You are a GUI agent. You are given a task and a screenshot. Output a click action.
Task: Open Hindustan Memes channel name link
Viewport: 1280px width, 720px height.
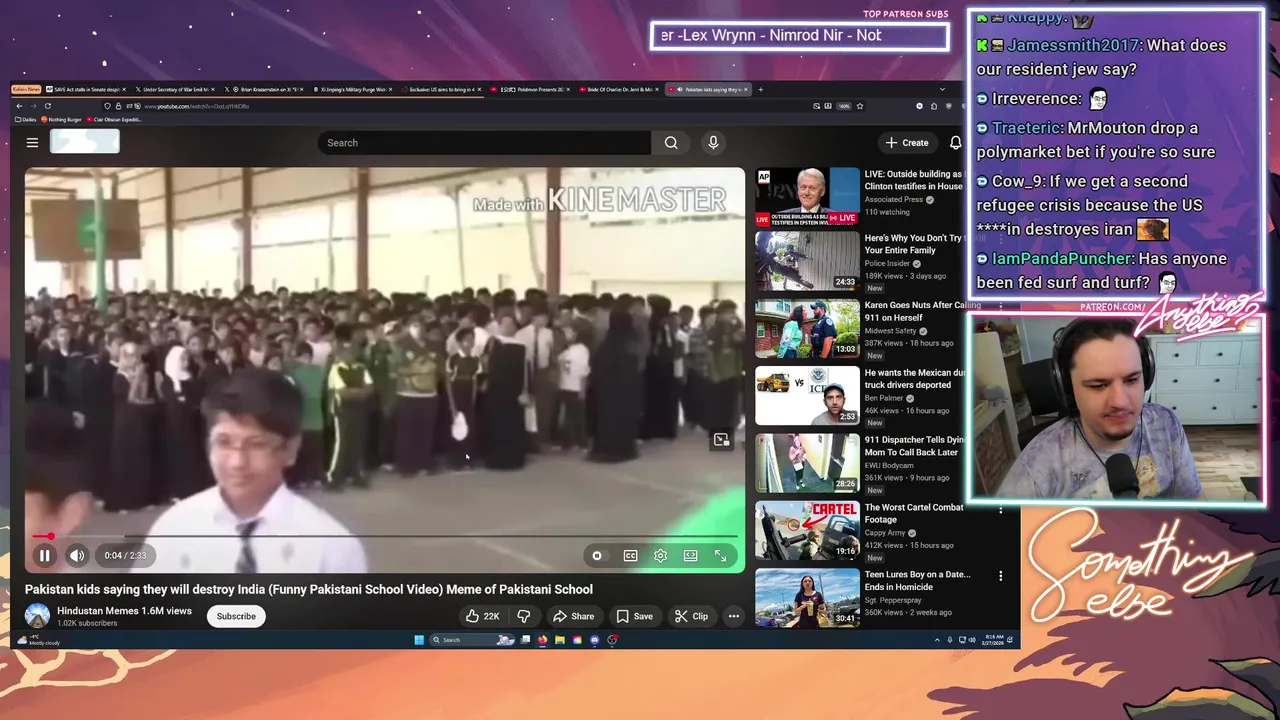[x=95, y=610]
